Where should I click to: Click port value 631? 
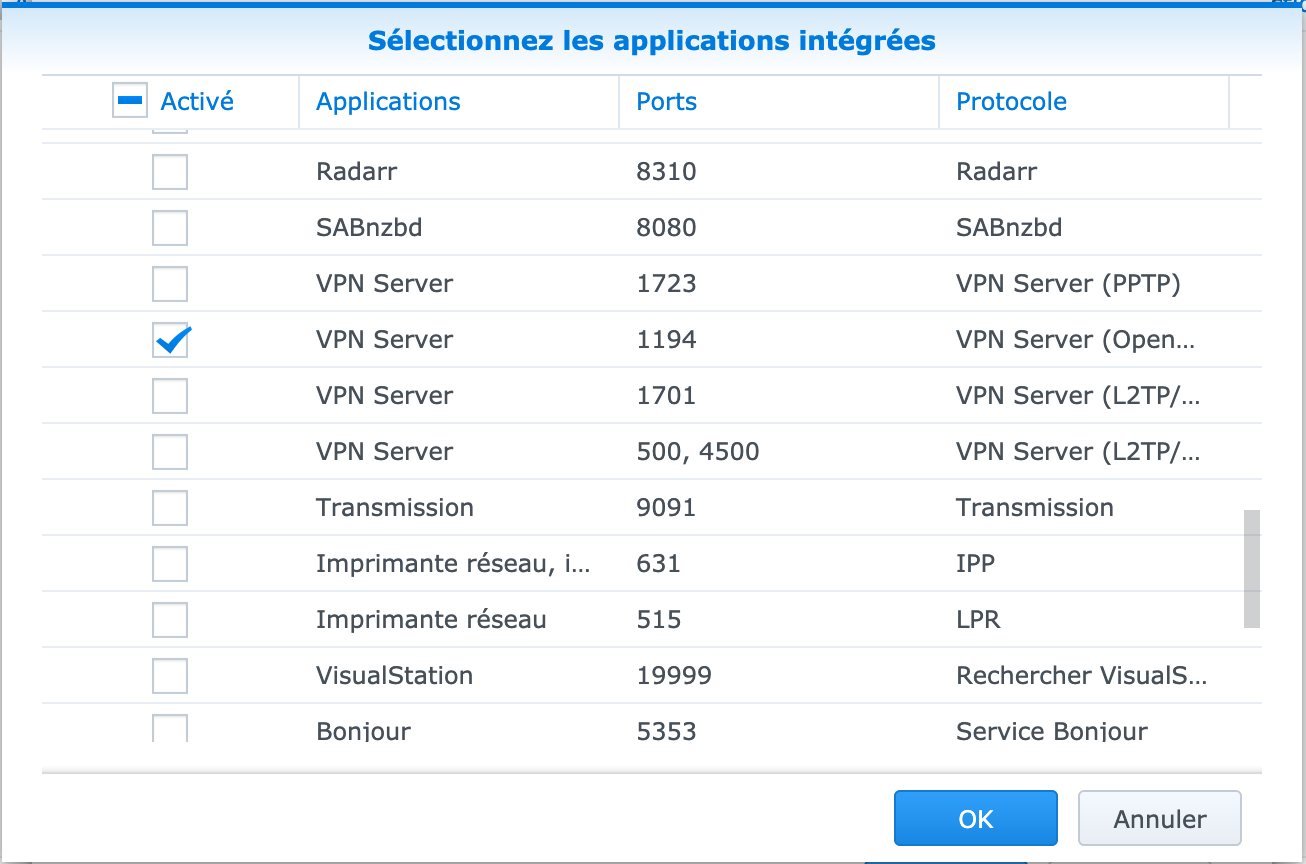pyautogui.click(x=658, y=564)
